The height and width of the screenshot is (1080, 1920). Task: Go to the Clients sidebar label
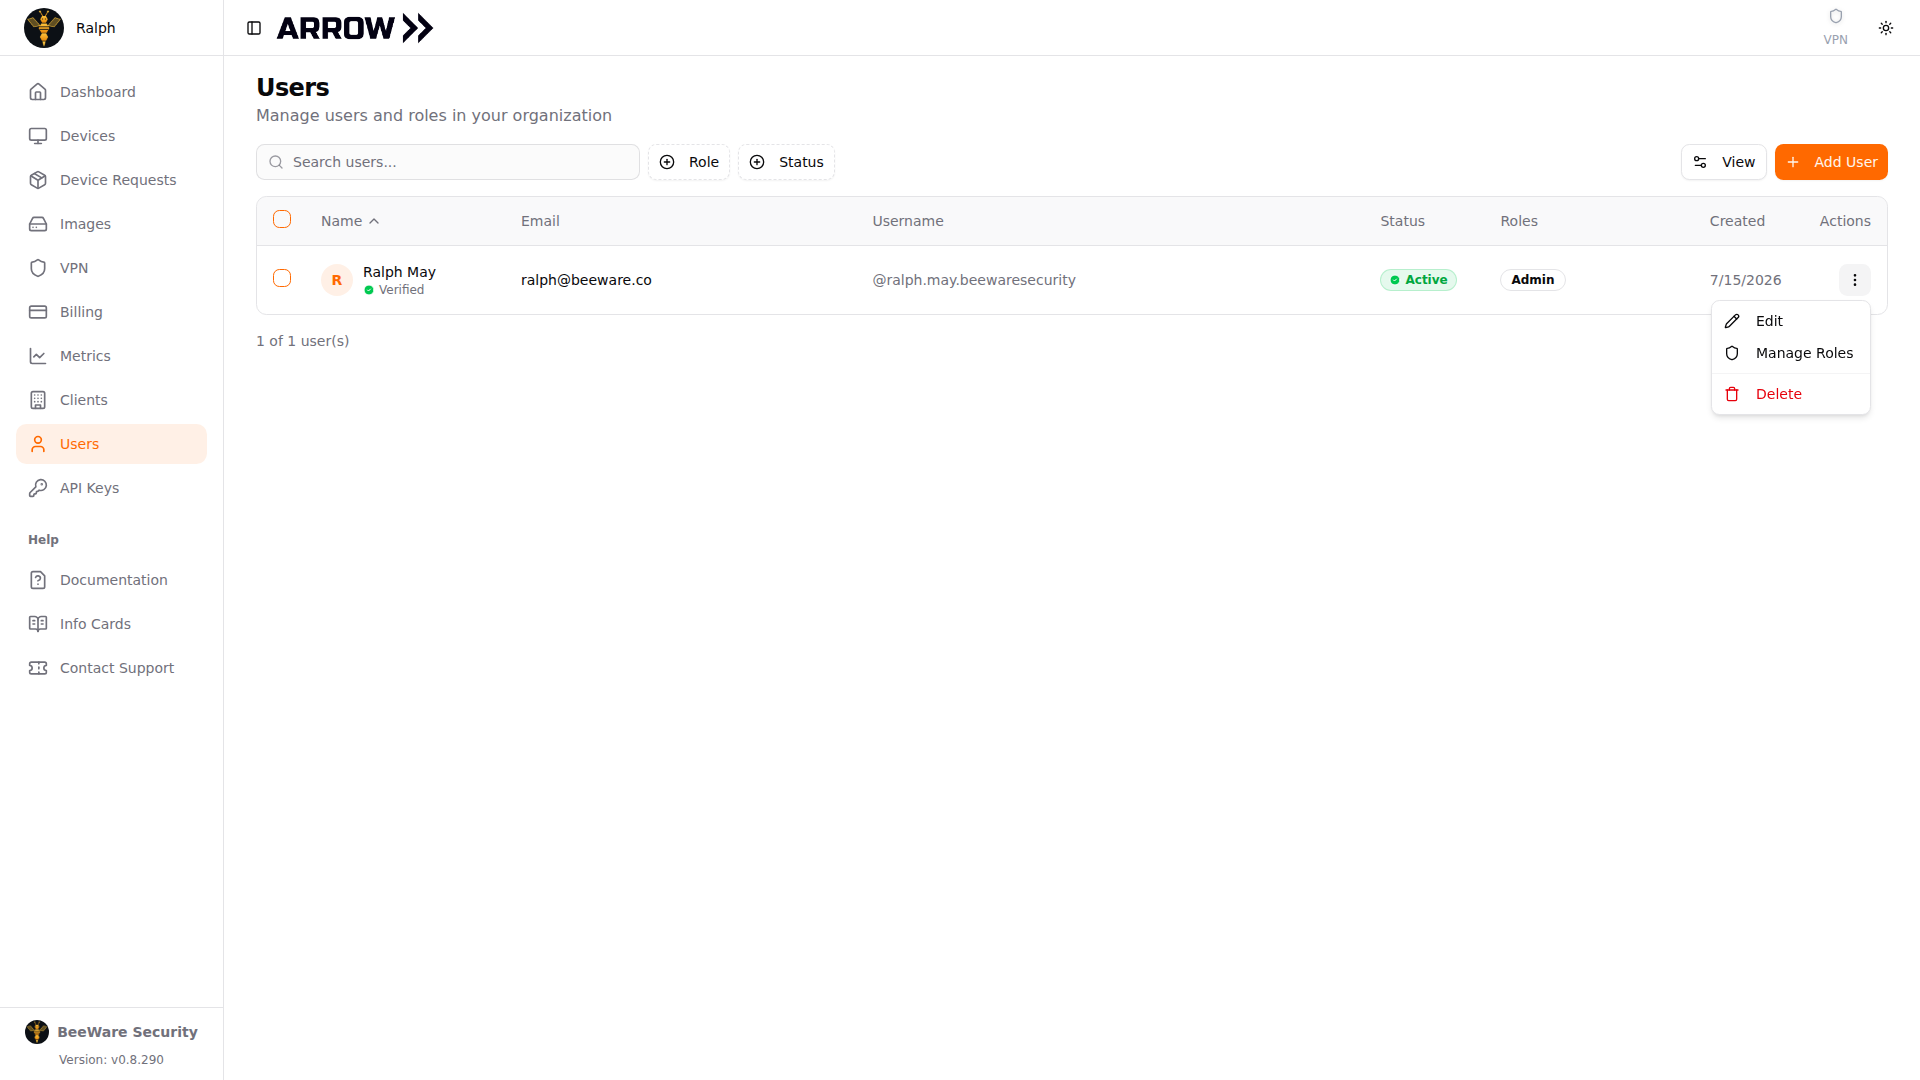83,400
